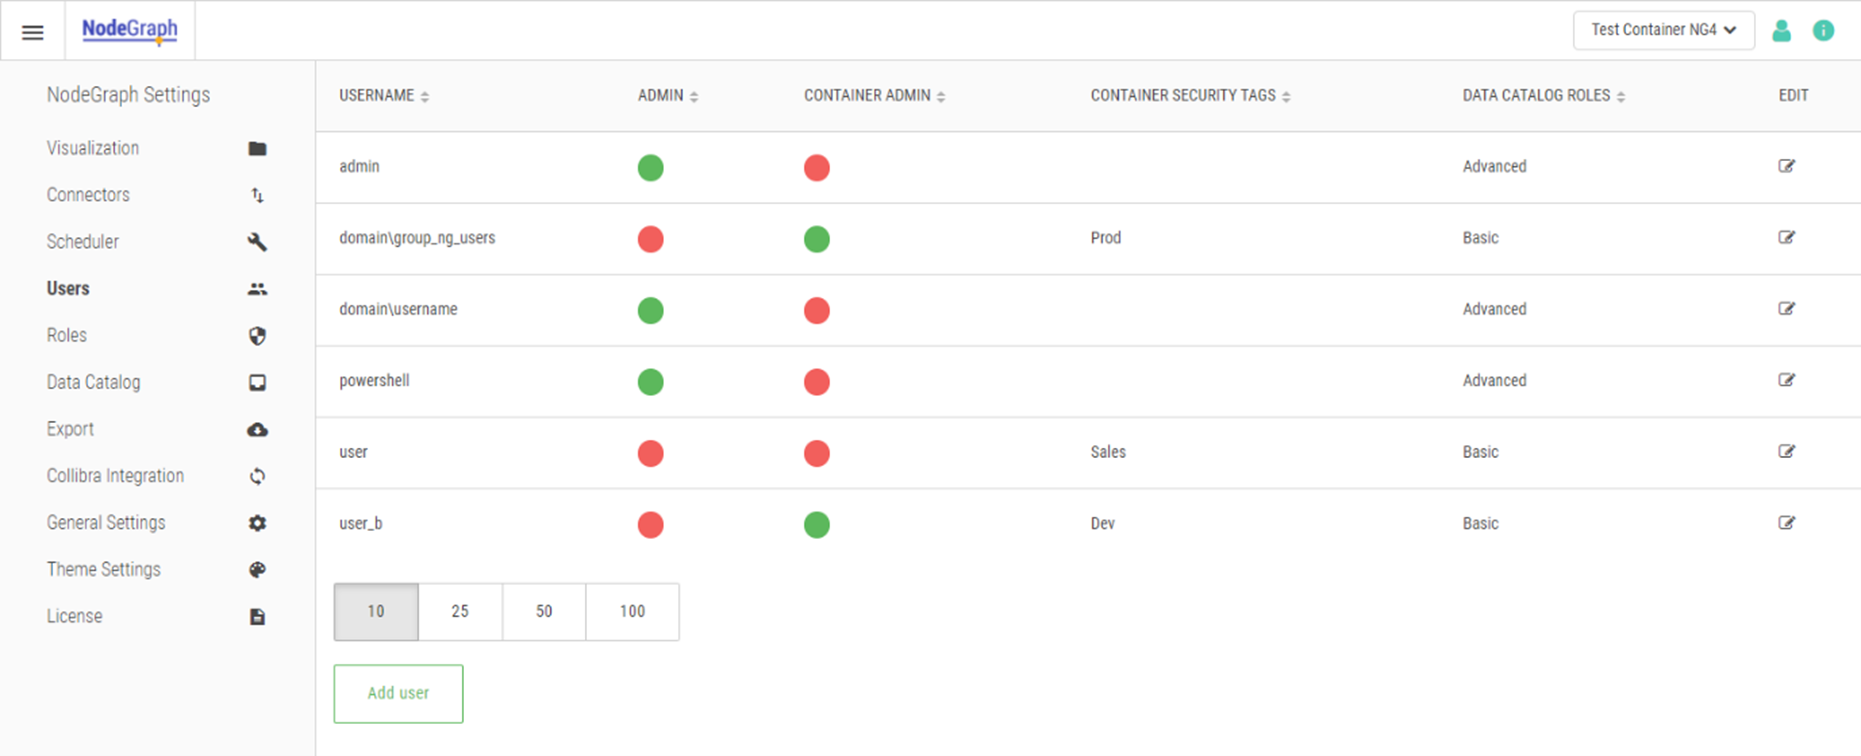Open the user profile icon
Image resolution: width=1861 pixels, height=756 pixels.
click(1781, 31)
